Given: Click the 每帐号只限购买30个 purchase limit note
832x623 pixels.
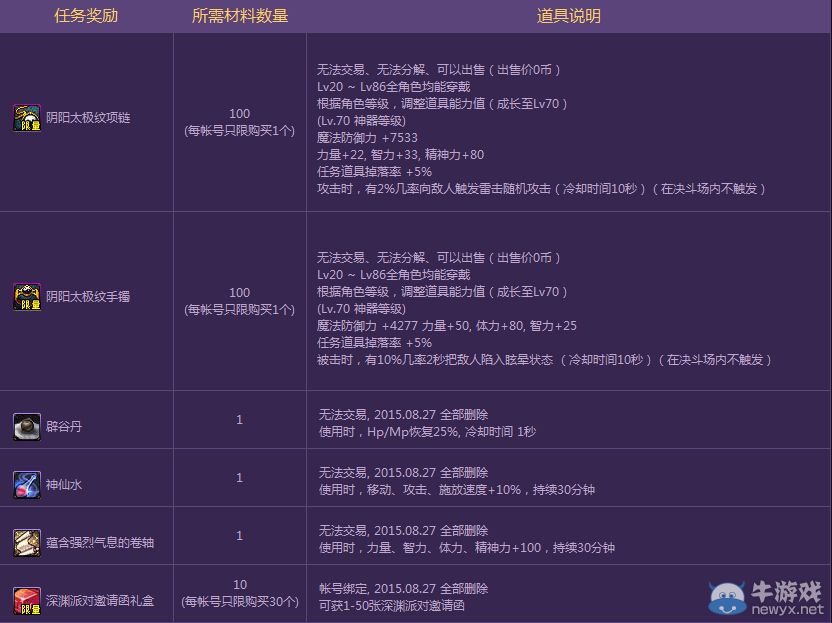Looking at the screenshot, I should pos(239,602).
